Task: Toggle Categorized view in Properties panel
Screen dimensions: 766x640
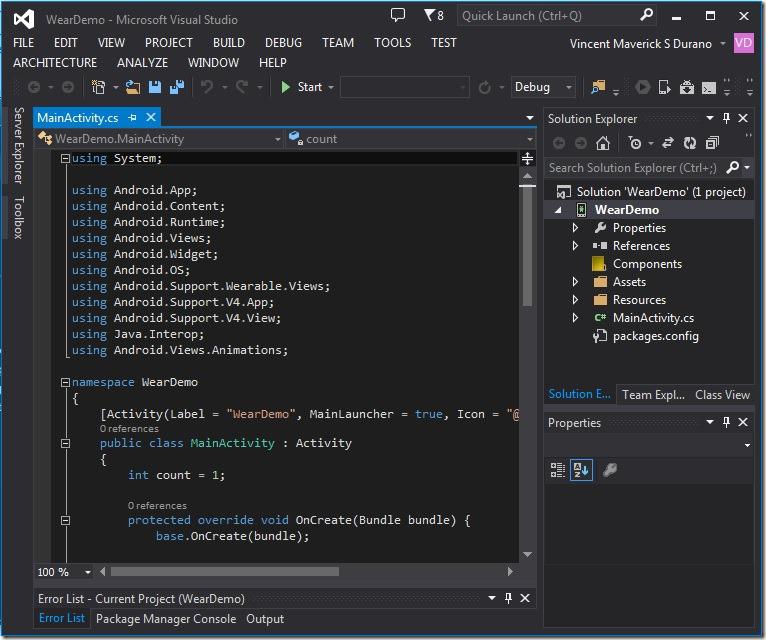Action: (x=558, y=470)
